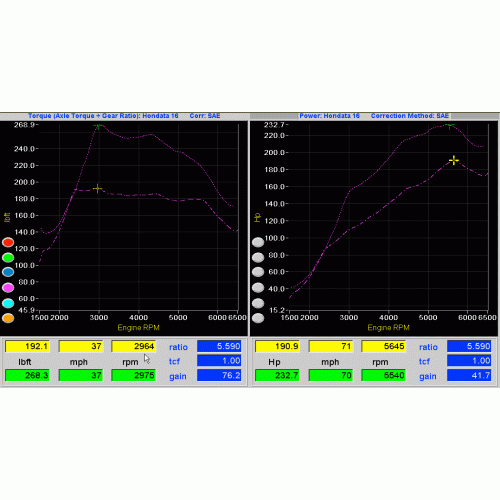
Task: Click the cyan run color button
Action: coord(8,303)
